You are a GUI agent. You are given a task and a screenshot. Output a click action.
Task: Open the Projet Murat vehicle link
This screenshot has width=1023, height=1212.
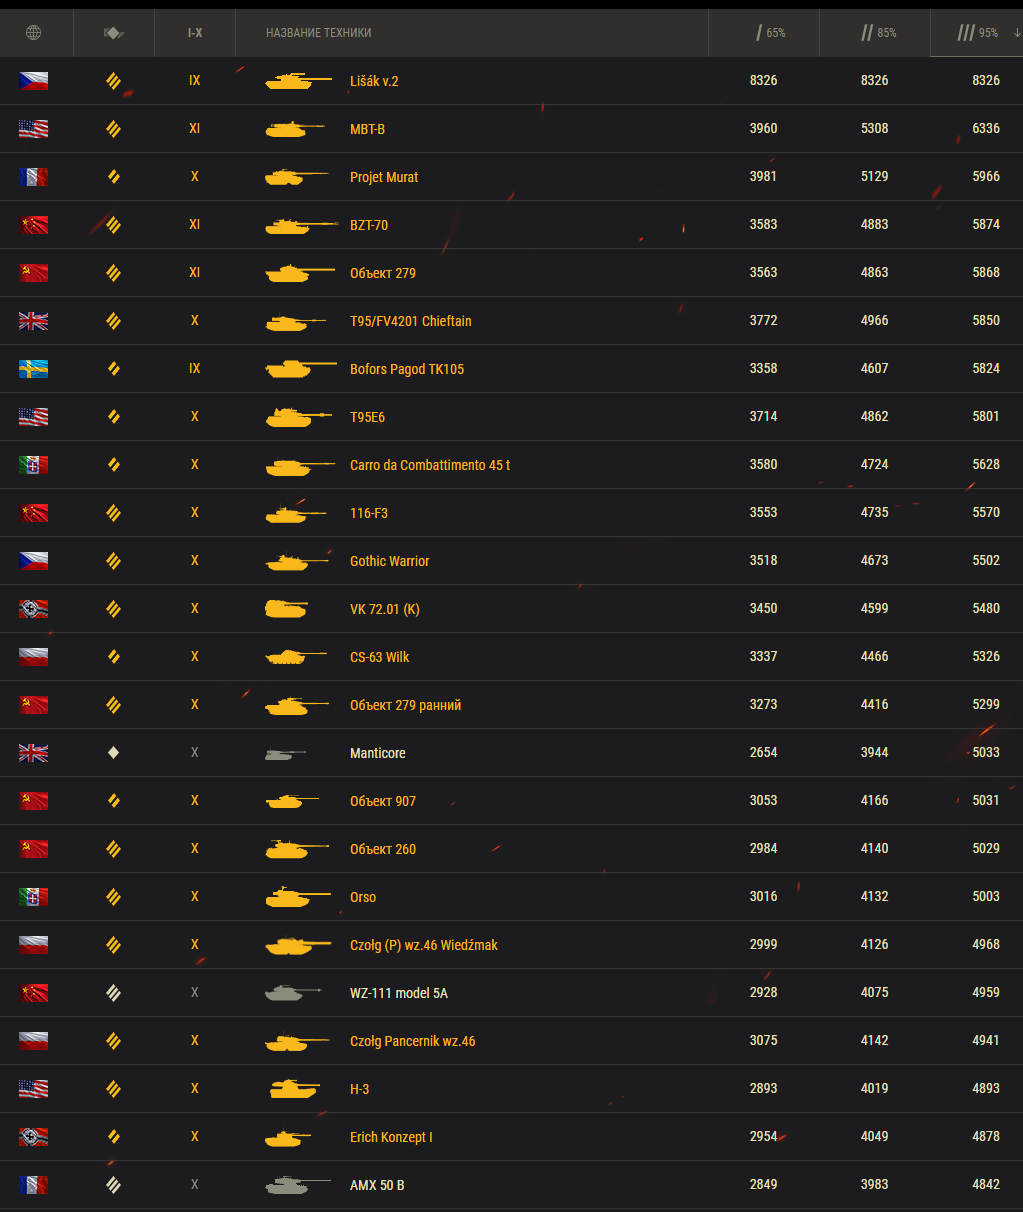pos(384,177)
